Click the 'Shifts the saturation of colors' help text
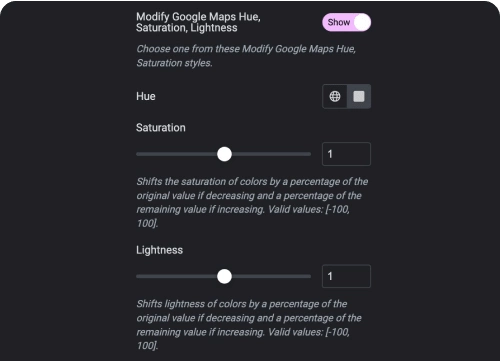 252,202
